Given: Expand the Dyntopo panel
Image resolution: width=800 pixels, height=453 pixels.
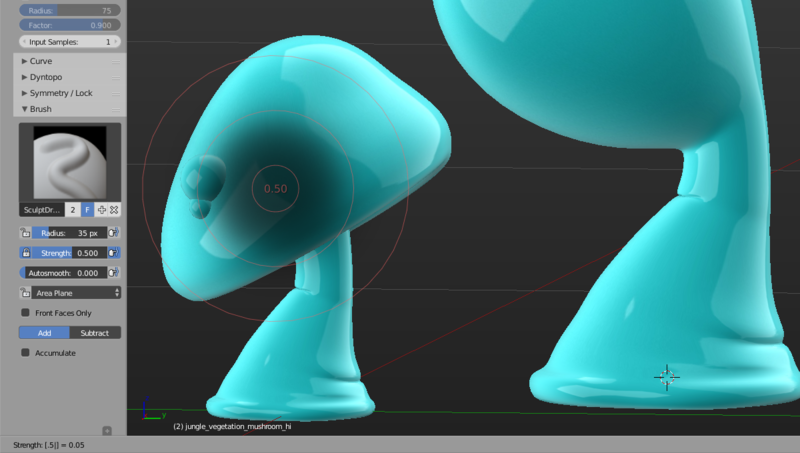Looking at the screenshot, I should pyautogui.click(x=46, y=77).
